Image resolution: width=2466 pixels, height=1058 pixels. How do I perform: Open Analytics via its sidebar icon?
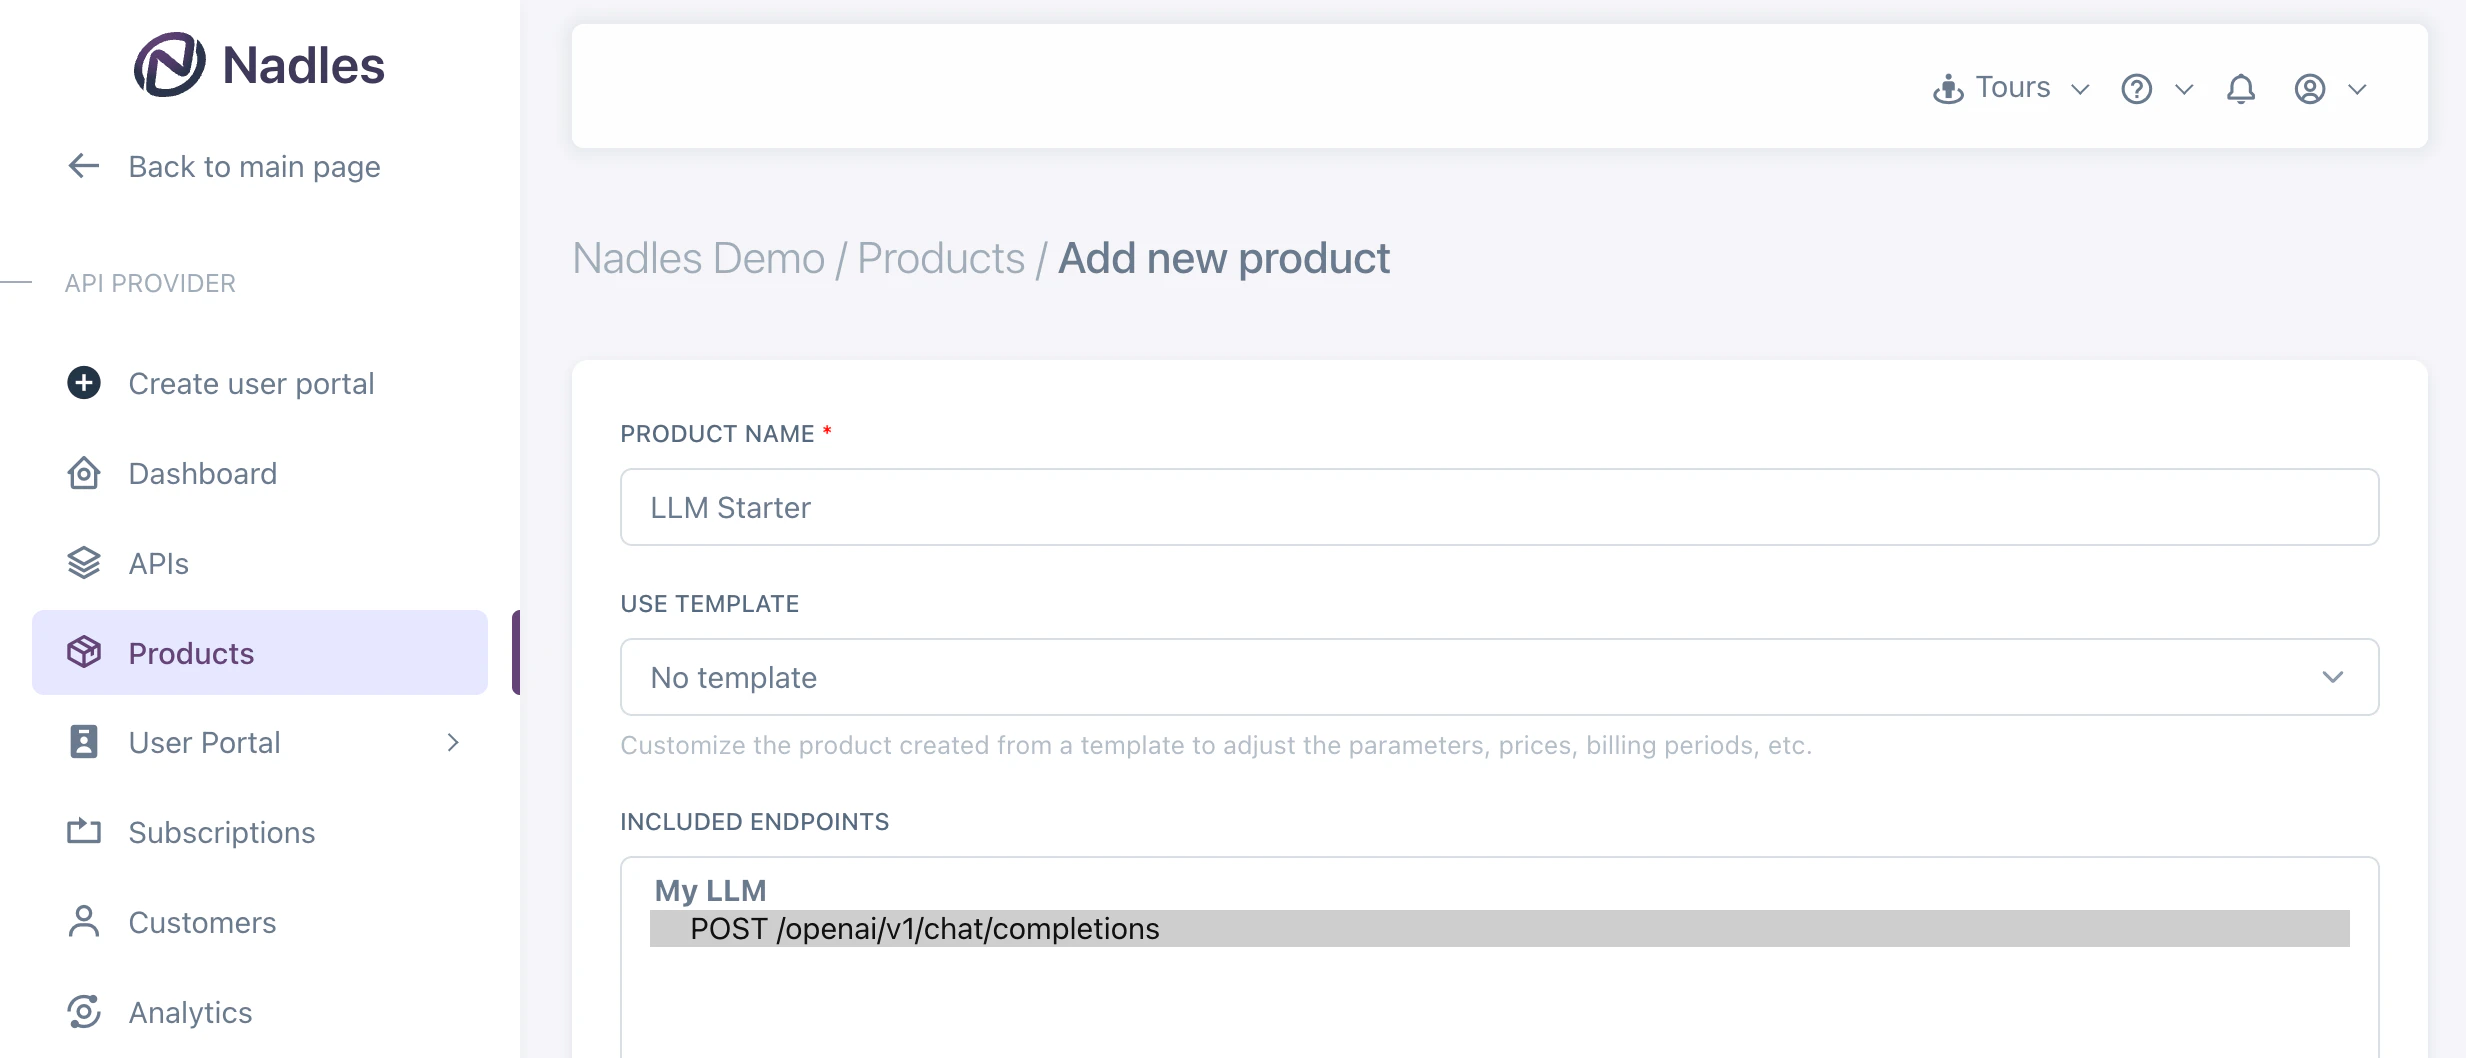84,1012
